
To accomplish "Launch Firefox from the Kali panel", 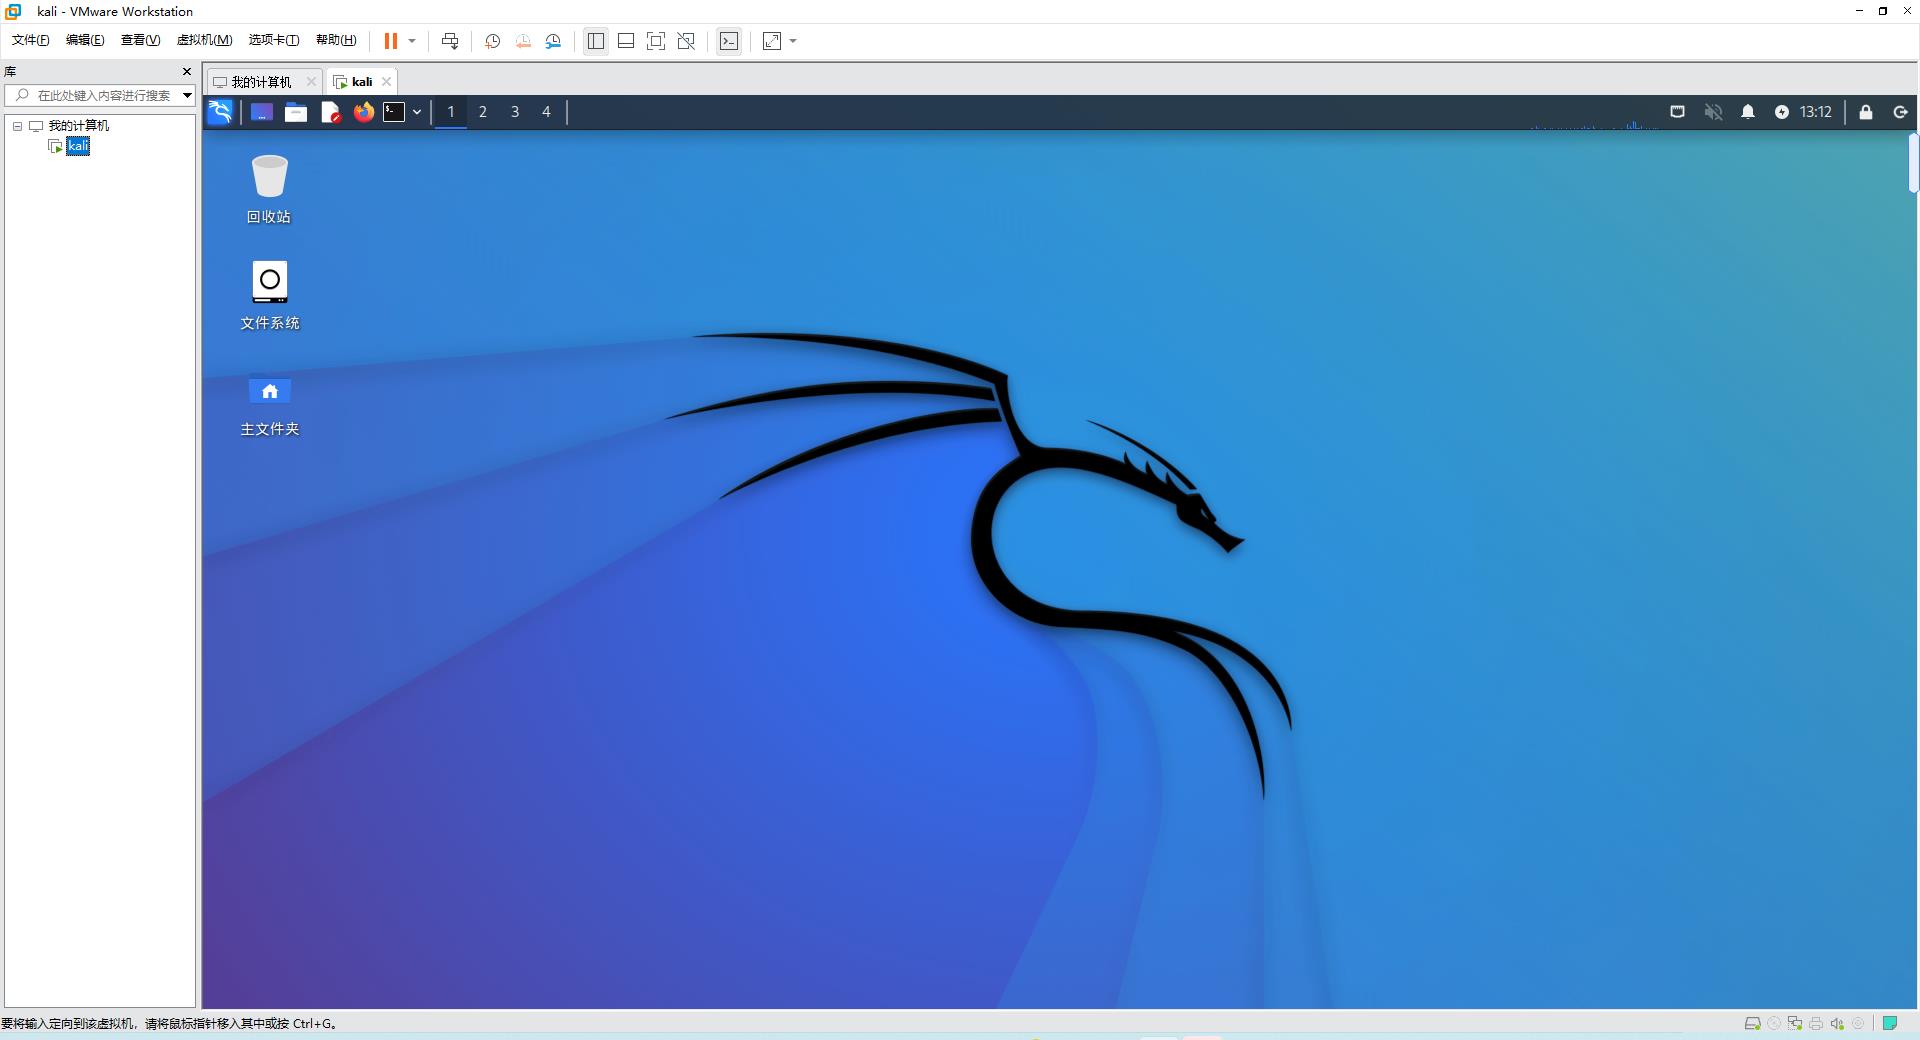I will click(x=364, y=112).
